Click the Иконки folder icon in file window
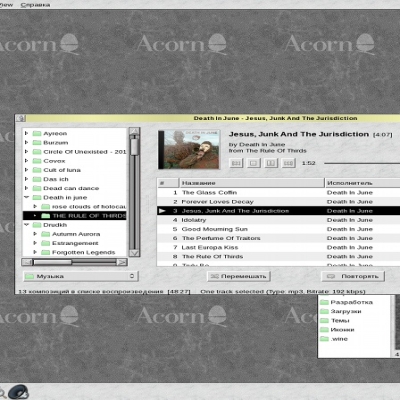This screenshot has height=400, width=400. [x=324, y=330]
